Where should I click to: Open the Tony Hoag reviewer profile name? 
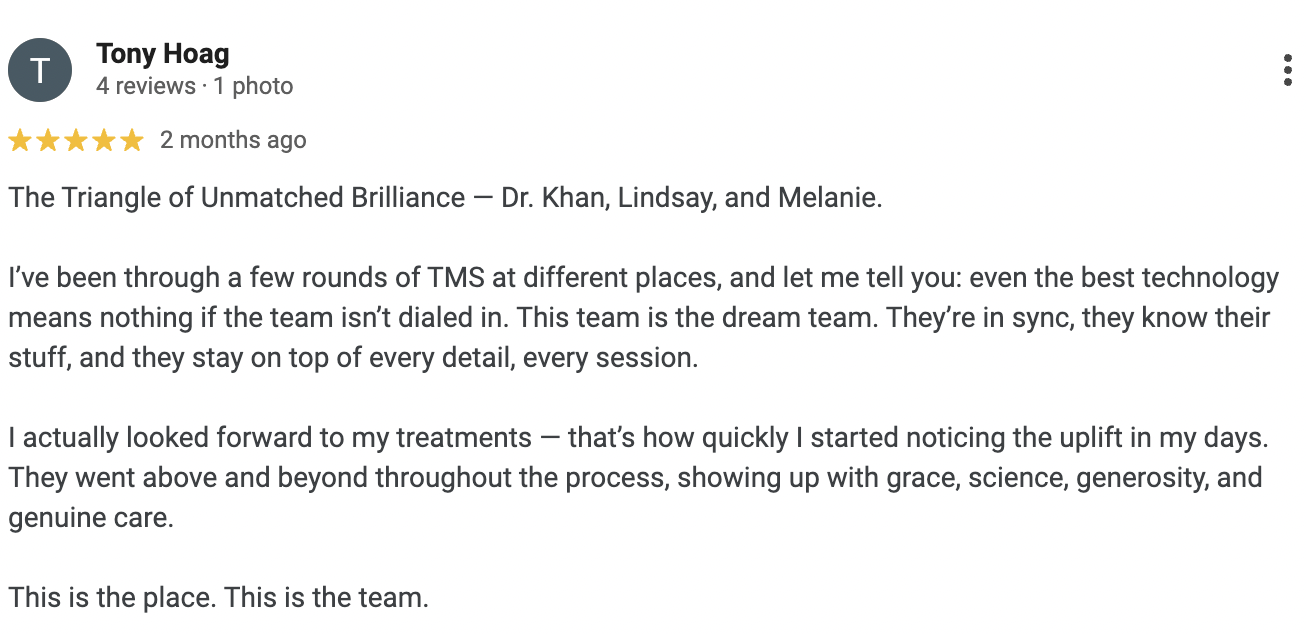[x=163, y=54]
